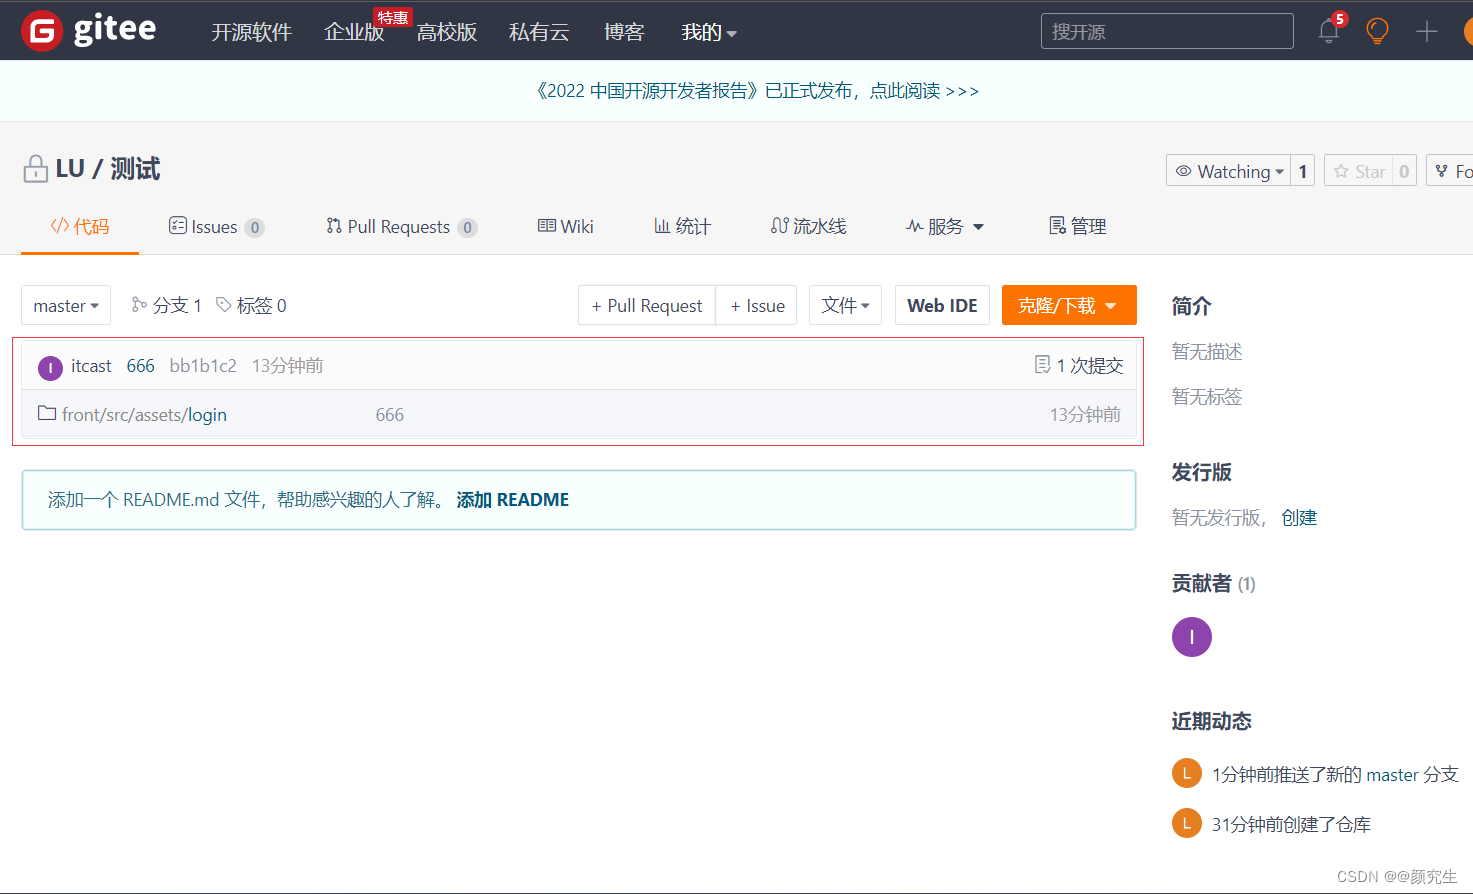Open the 文件 dropdown menu
Screen dimensions: 1473x894
(845, 305)
